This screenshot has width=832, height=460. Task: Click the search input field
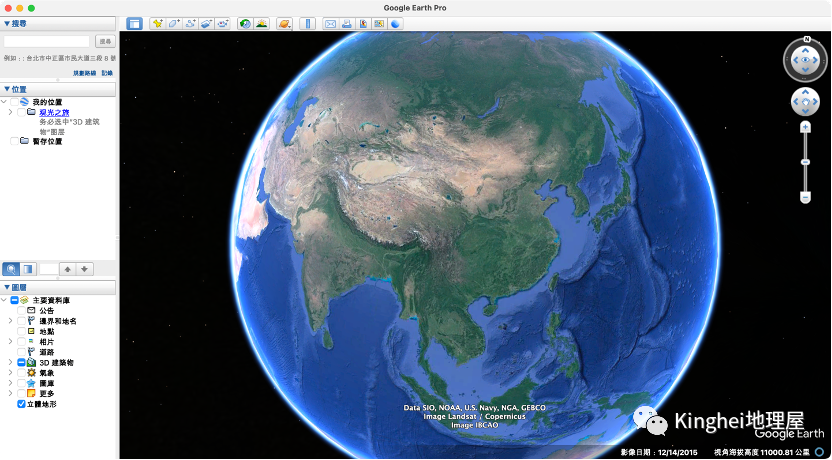[x=47, y=41]
